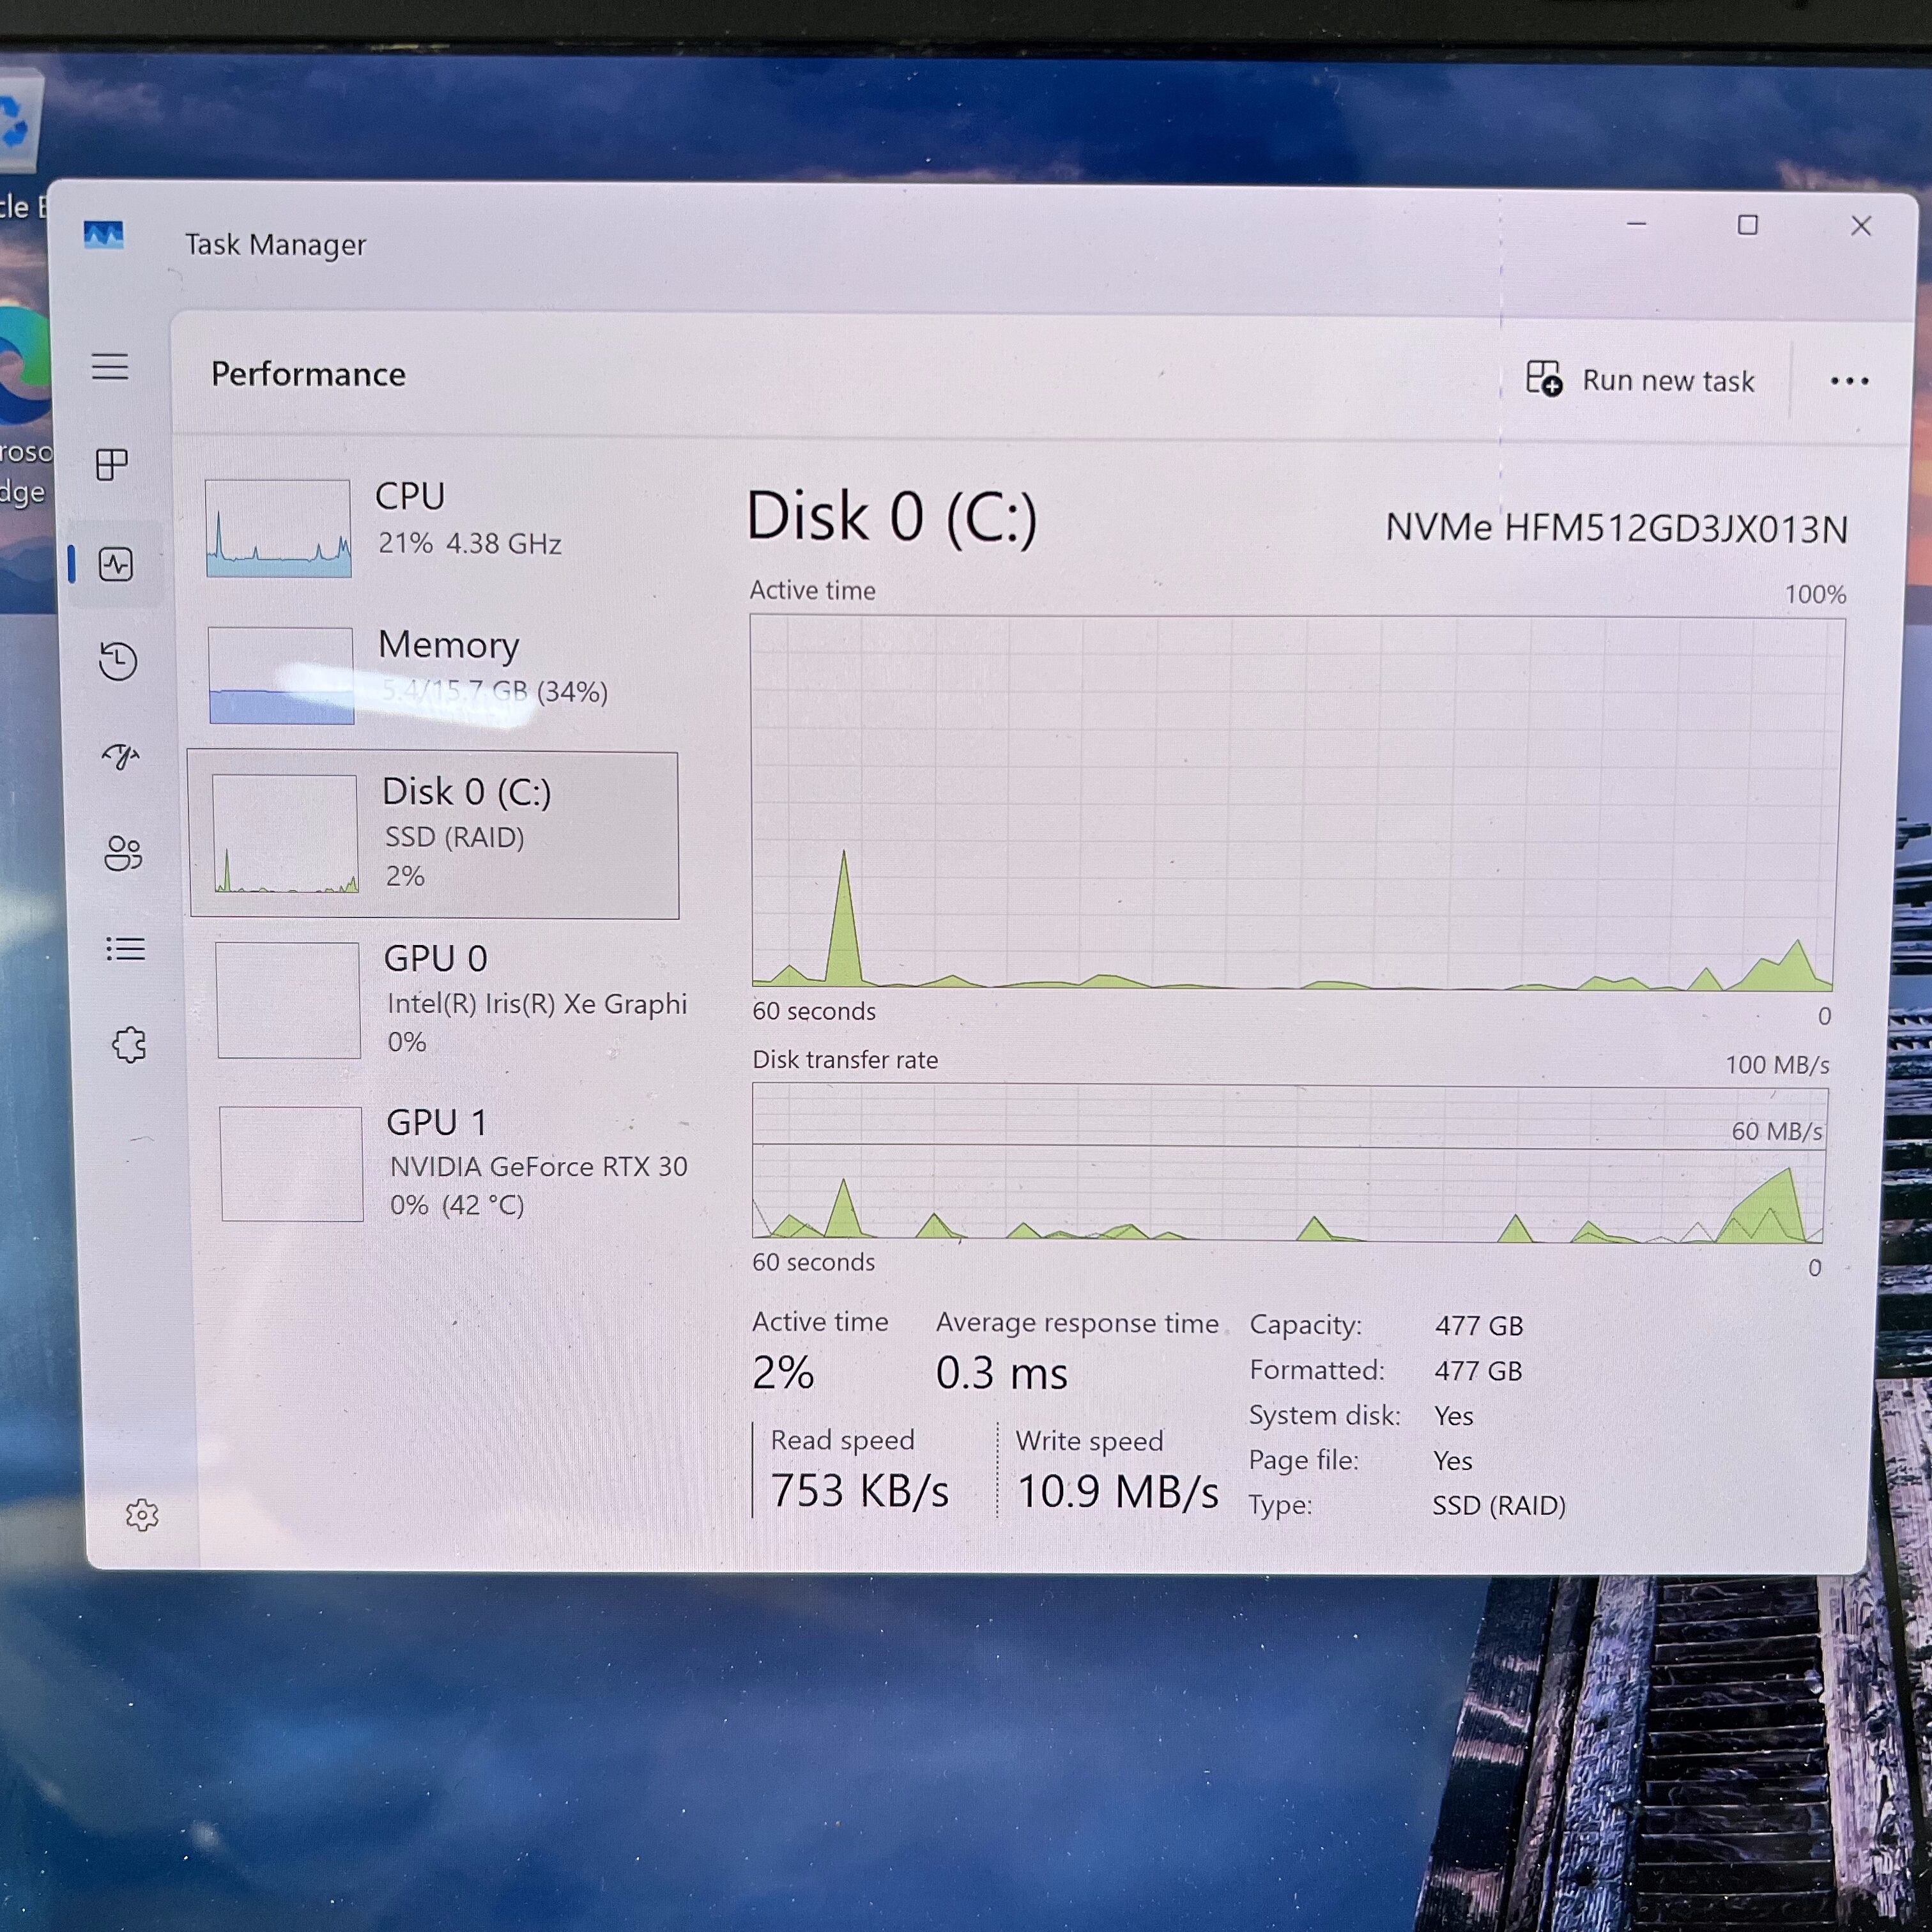The width and height of the screenshot is (1932, 1932).
Task: Open the Details page icon
Action: click(x=126, y=949)
